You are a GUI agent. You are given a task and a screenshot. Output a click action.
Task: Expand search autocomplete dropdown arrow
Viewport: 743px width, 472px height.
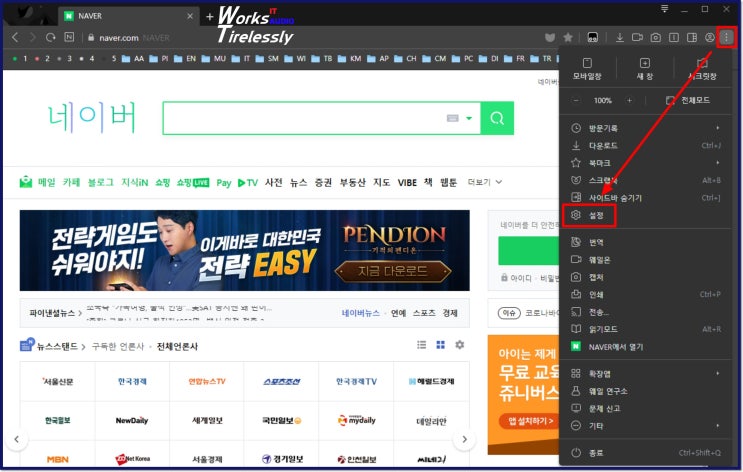(469, 118)
